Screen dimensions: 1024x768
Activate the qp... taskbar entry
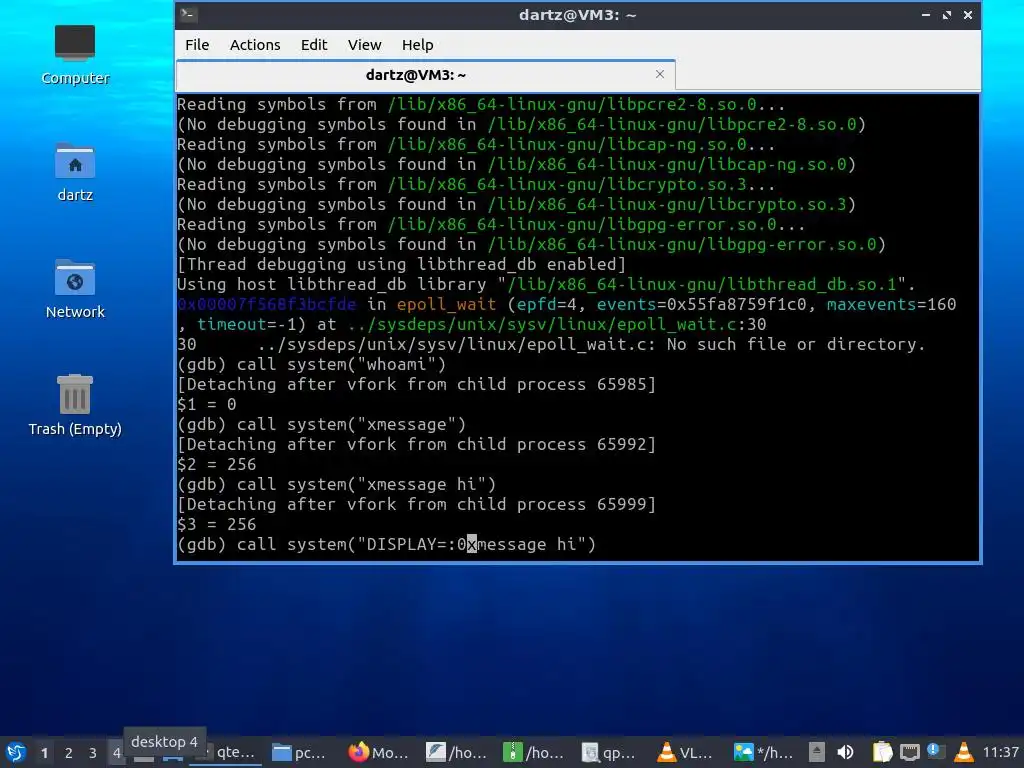pos(610,753)
